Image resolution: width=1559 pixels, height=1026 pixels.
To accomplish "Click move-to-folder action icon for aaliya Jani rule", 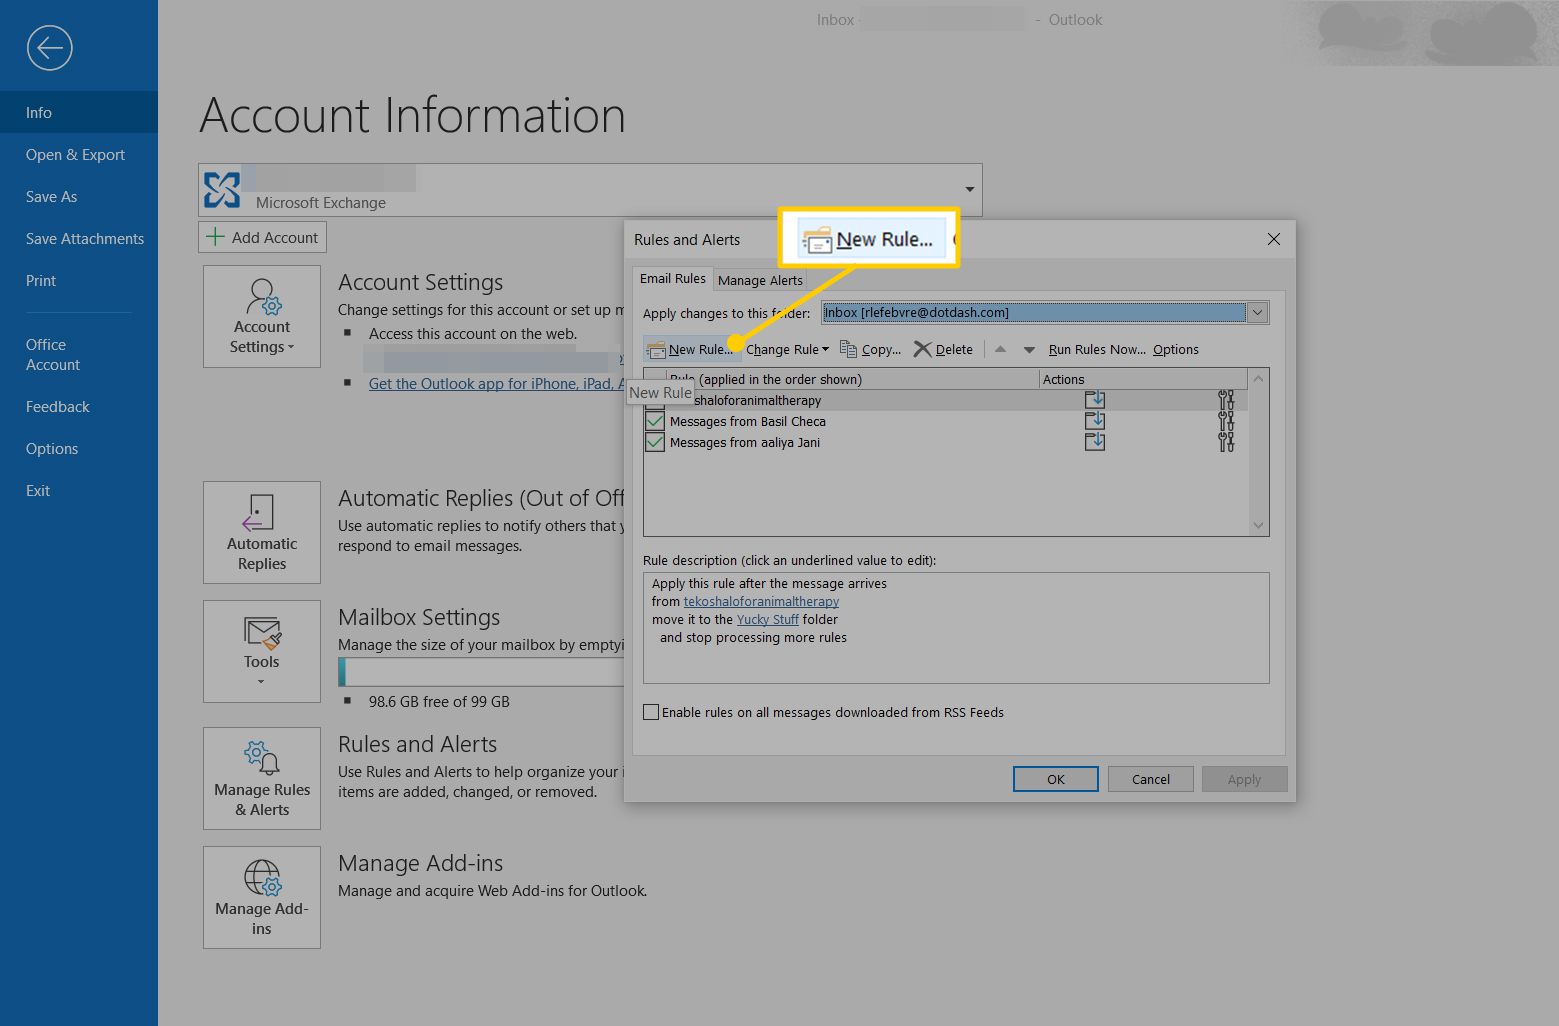I will pyautogui.click(x=1095, y=442).
